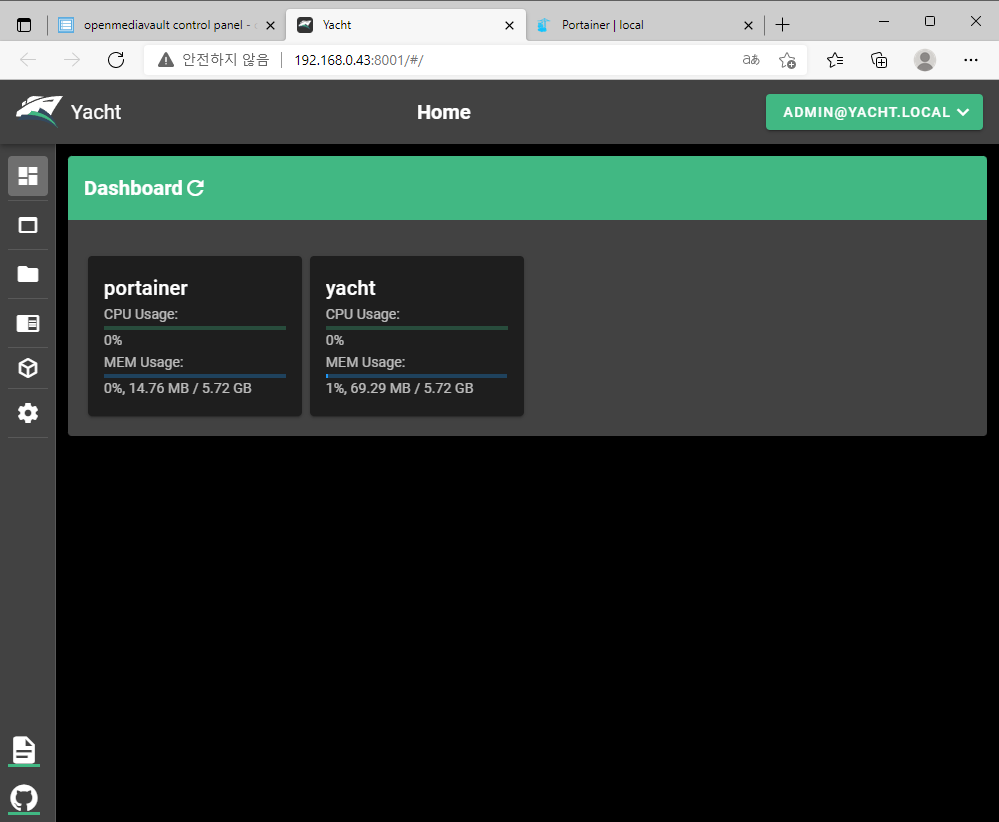This screenshot has height=822, width=999.
Task: Open the Resources cube icon in sidebar
Action: 28,368
